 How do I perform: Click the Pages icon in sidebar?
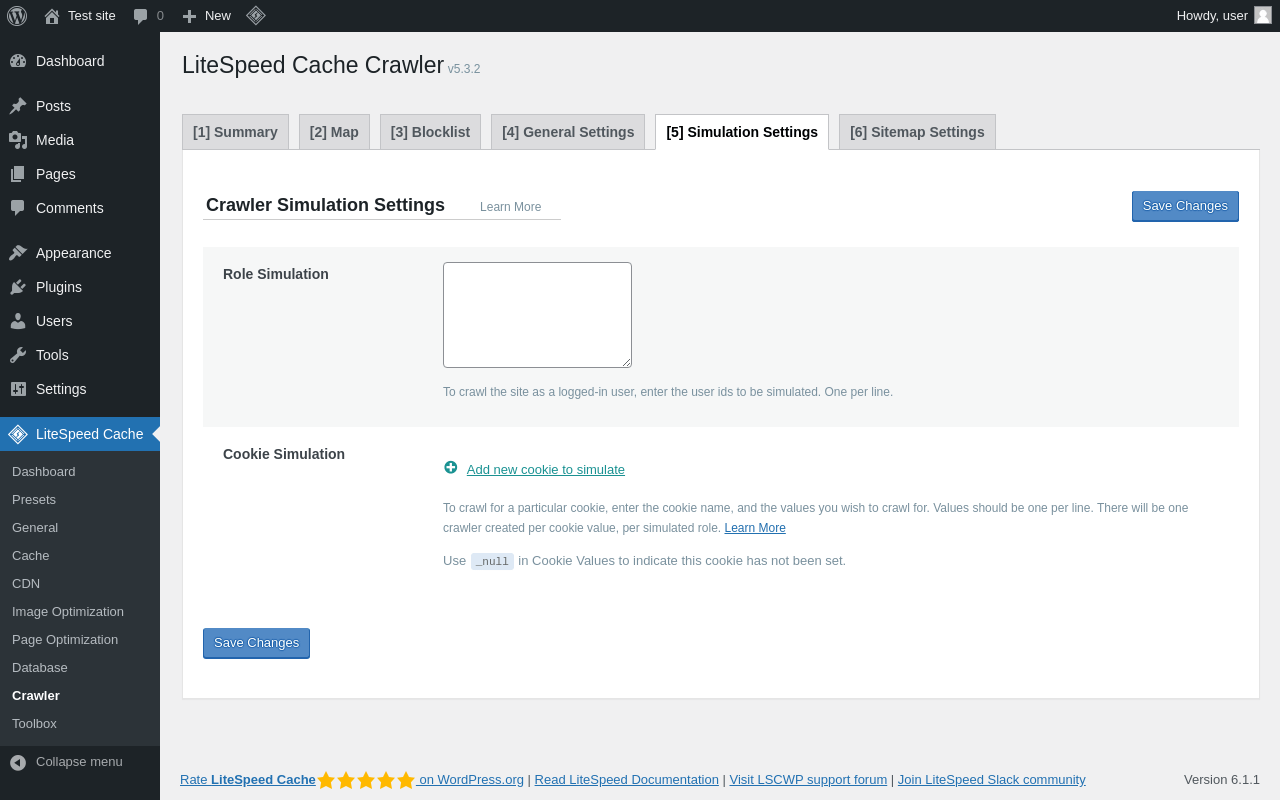18,174
